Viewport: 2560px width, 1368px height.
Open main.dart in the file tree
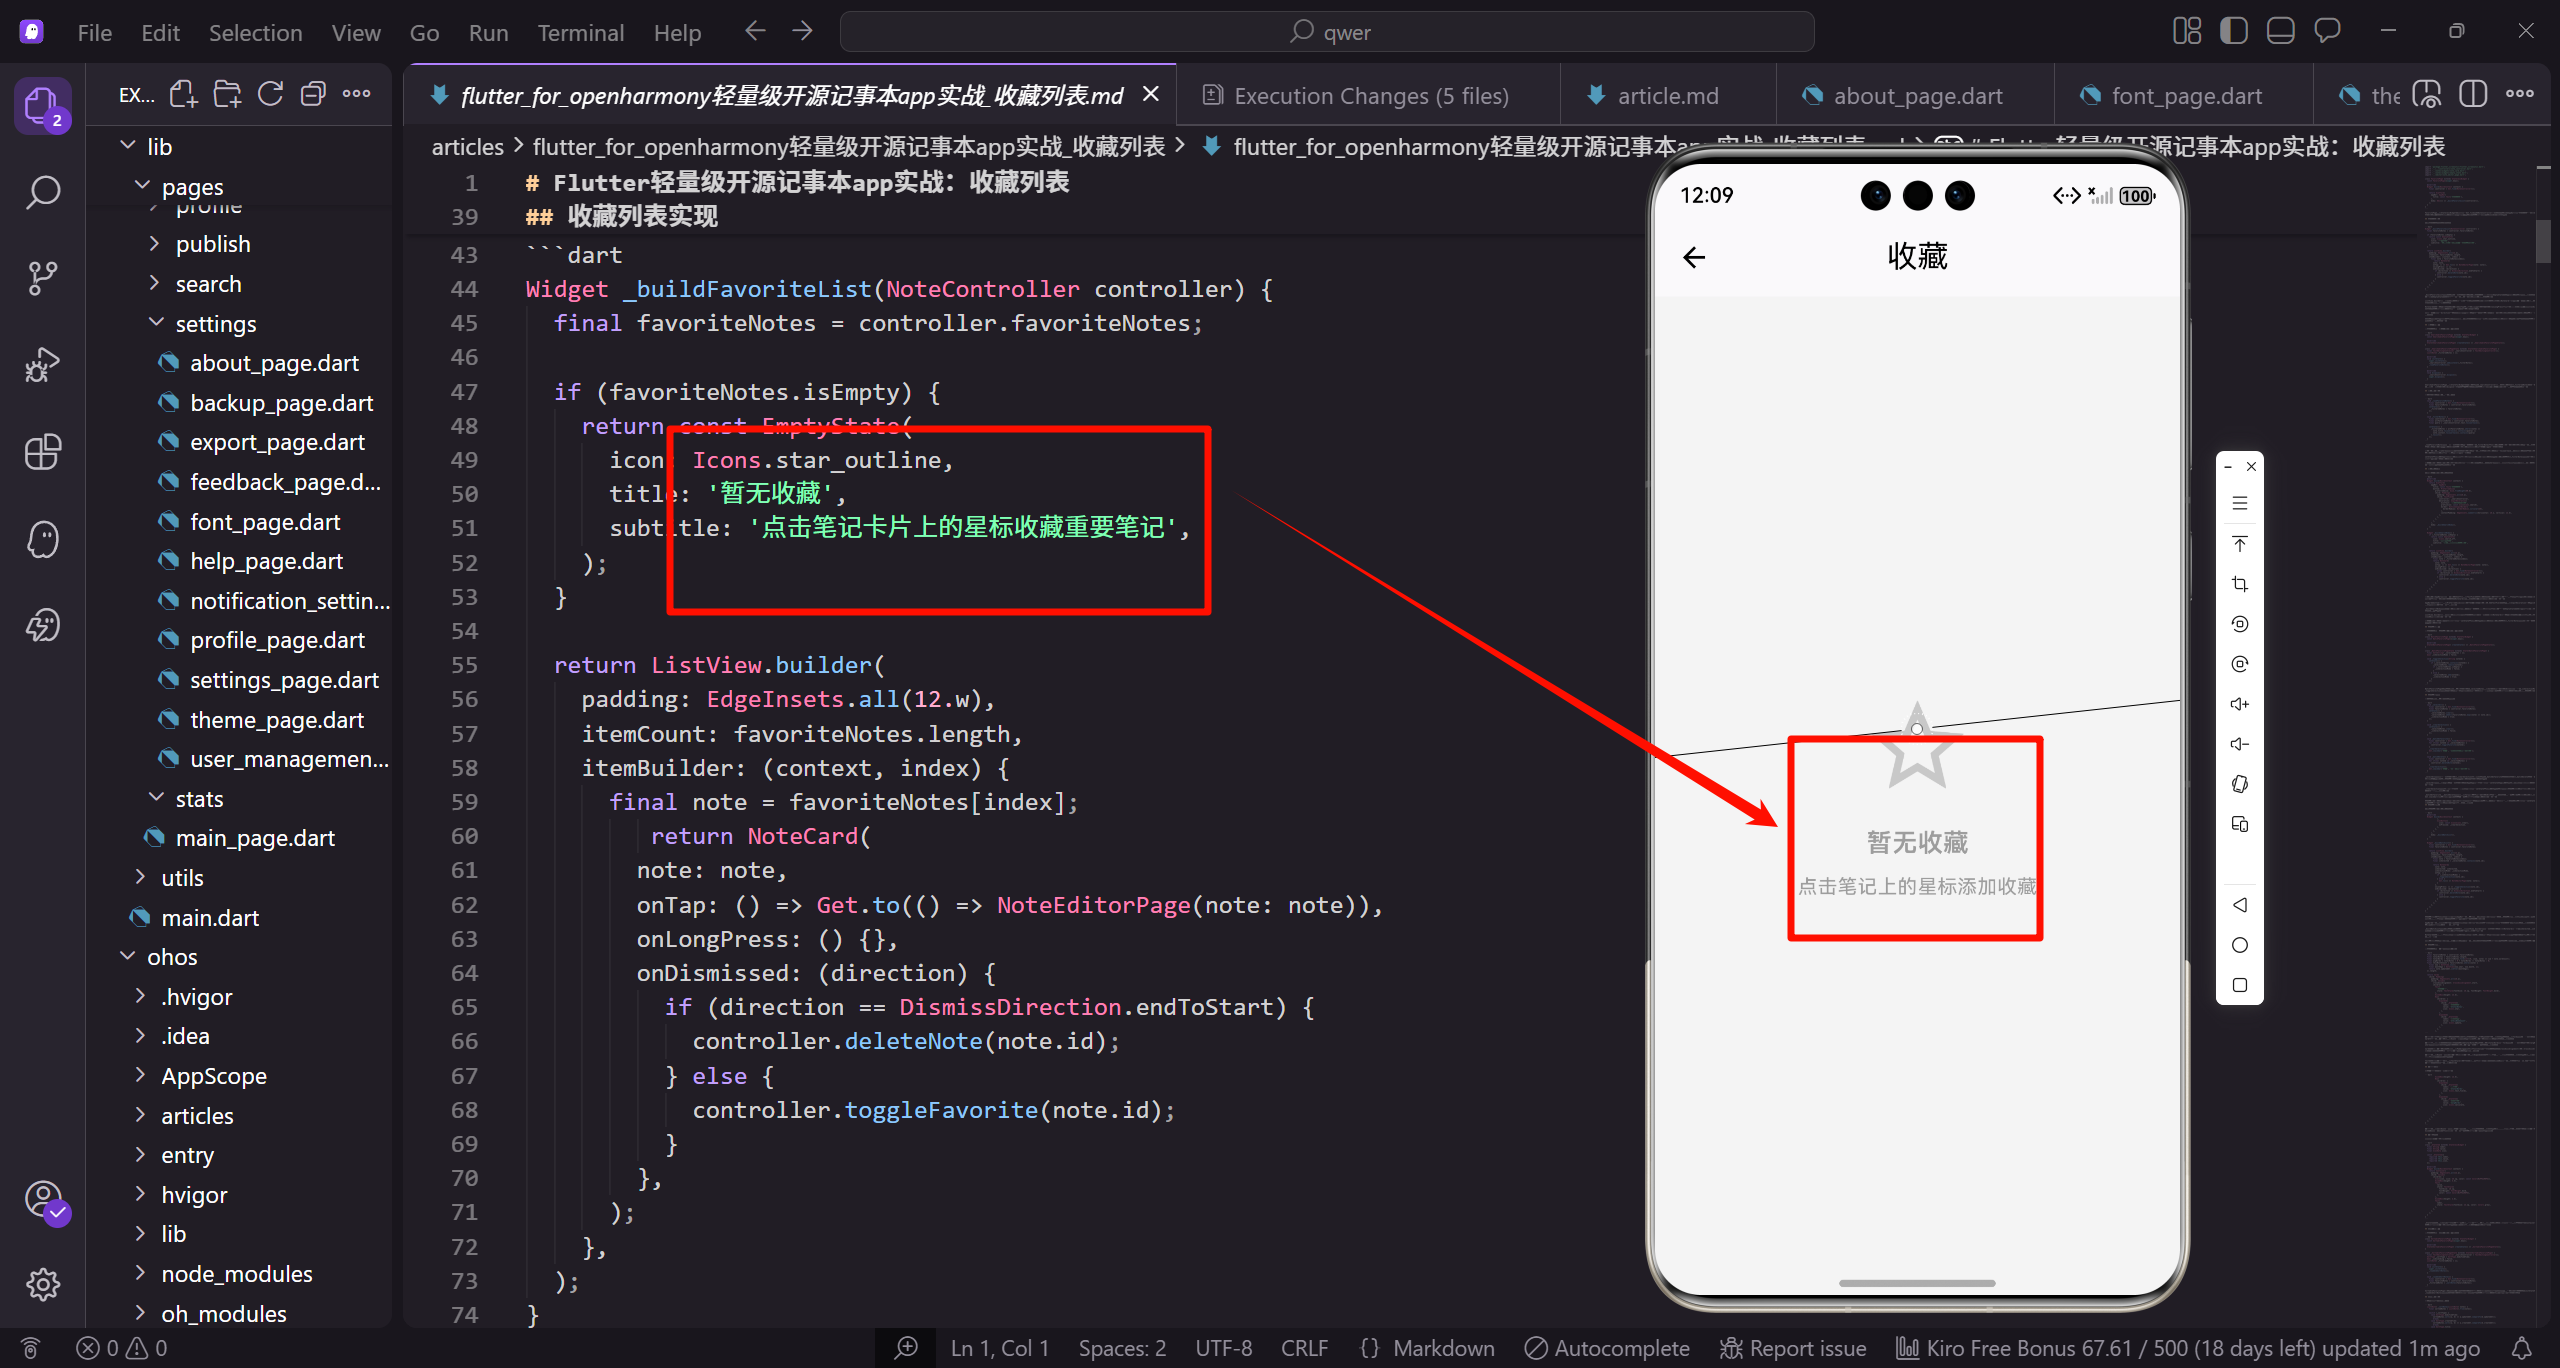pyautogui.click(x=195, y=917)
